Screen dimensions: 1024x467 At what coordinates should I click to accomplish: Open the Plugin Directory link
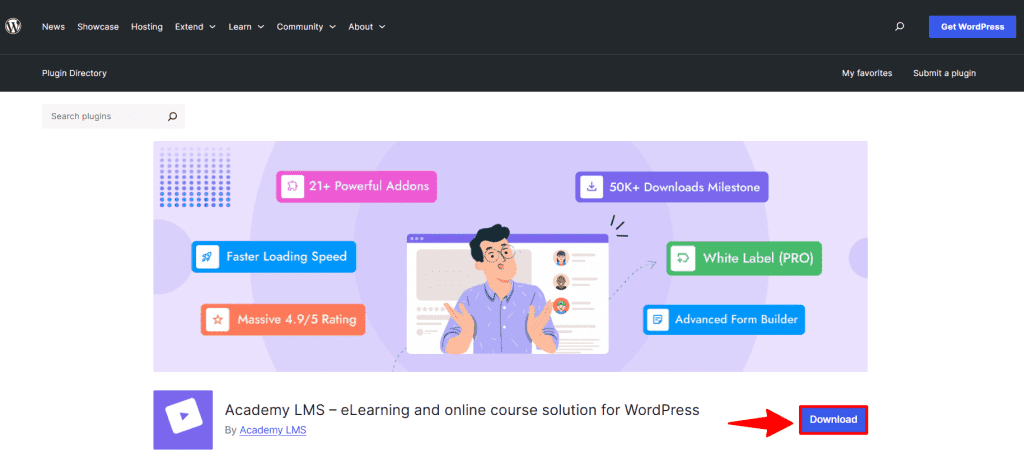click(74, 73)
